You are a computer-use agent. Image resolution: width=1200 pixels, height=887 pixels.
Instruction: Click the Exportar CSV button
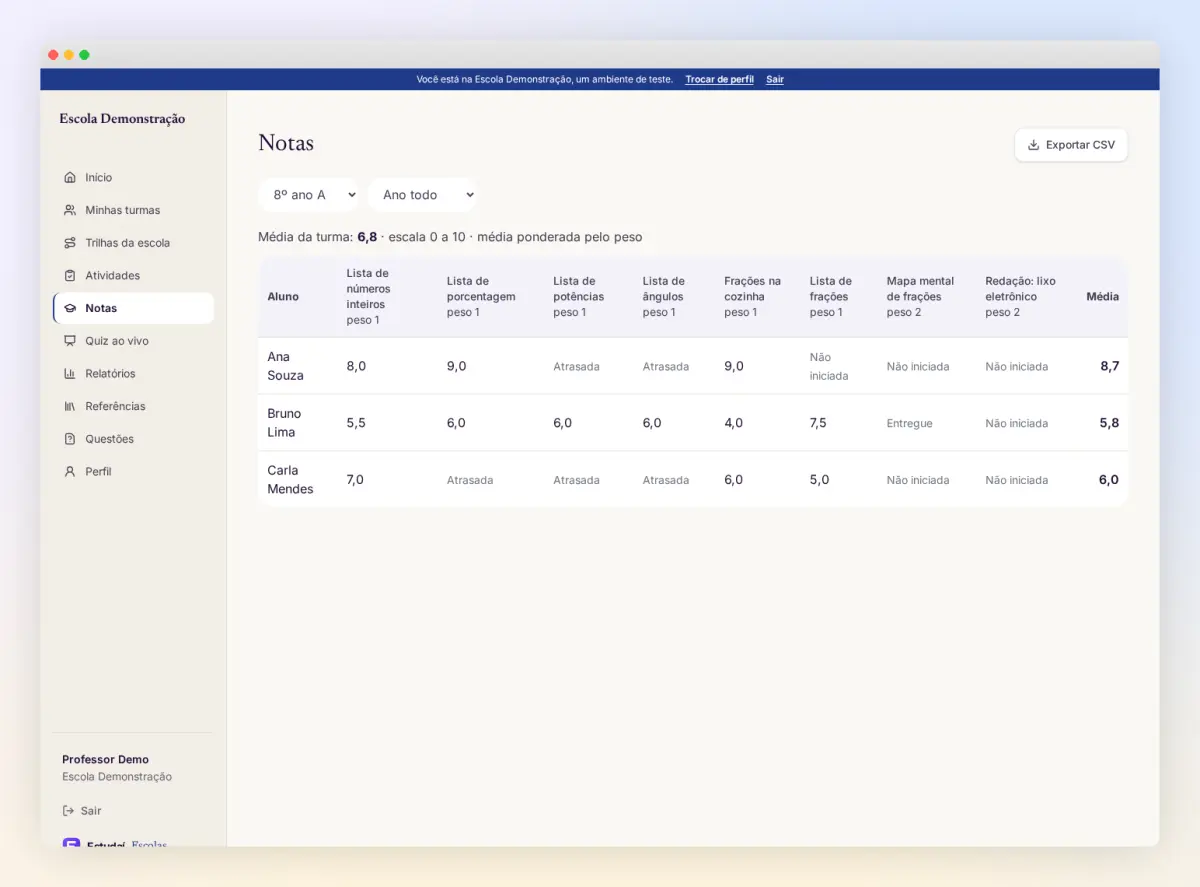pos(1071,145)
